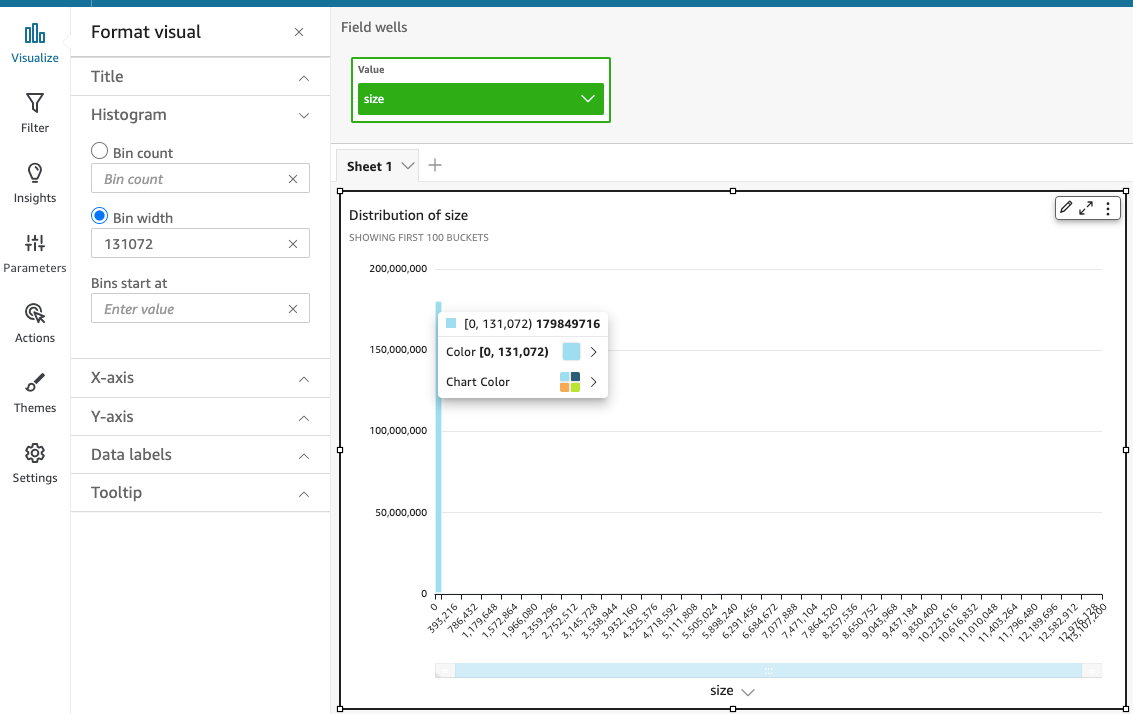The image size is (1133, 714).
Task: Open the Parameters pane
Action: click(35, 253)
